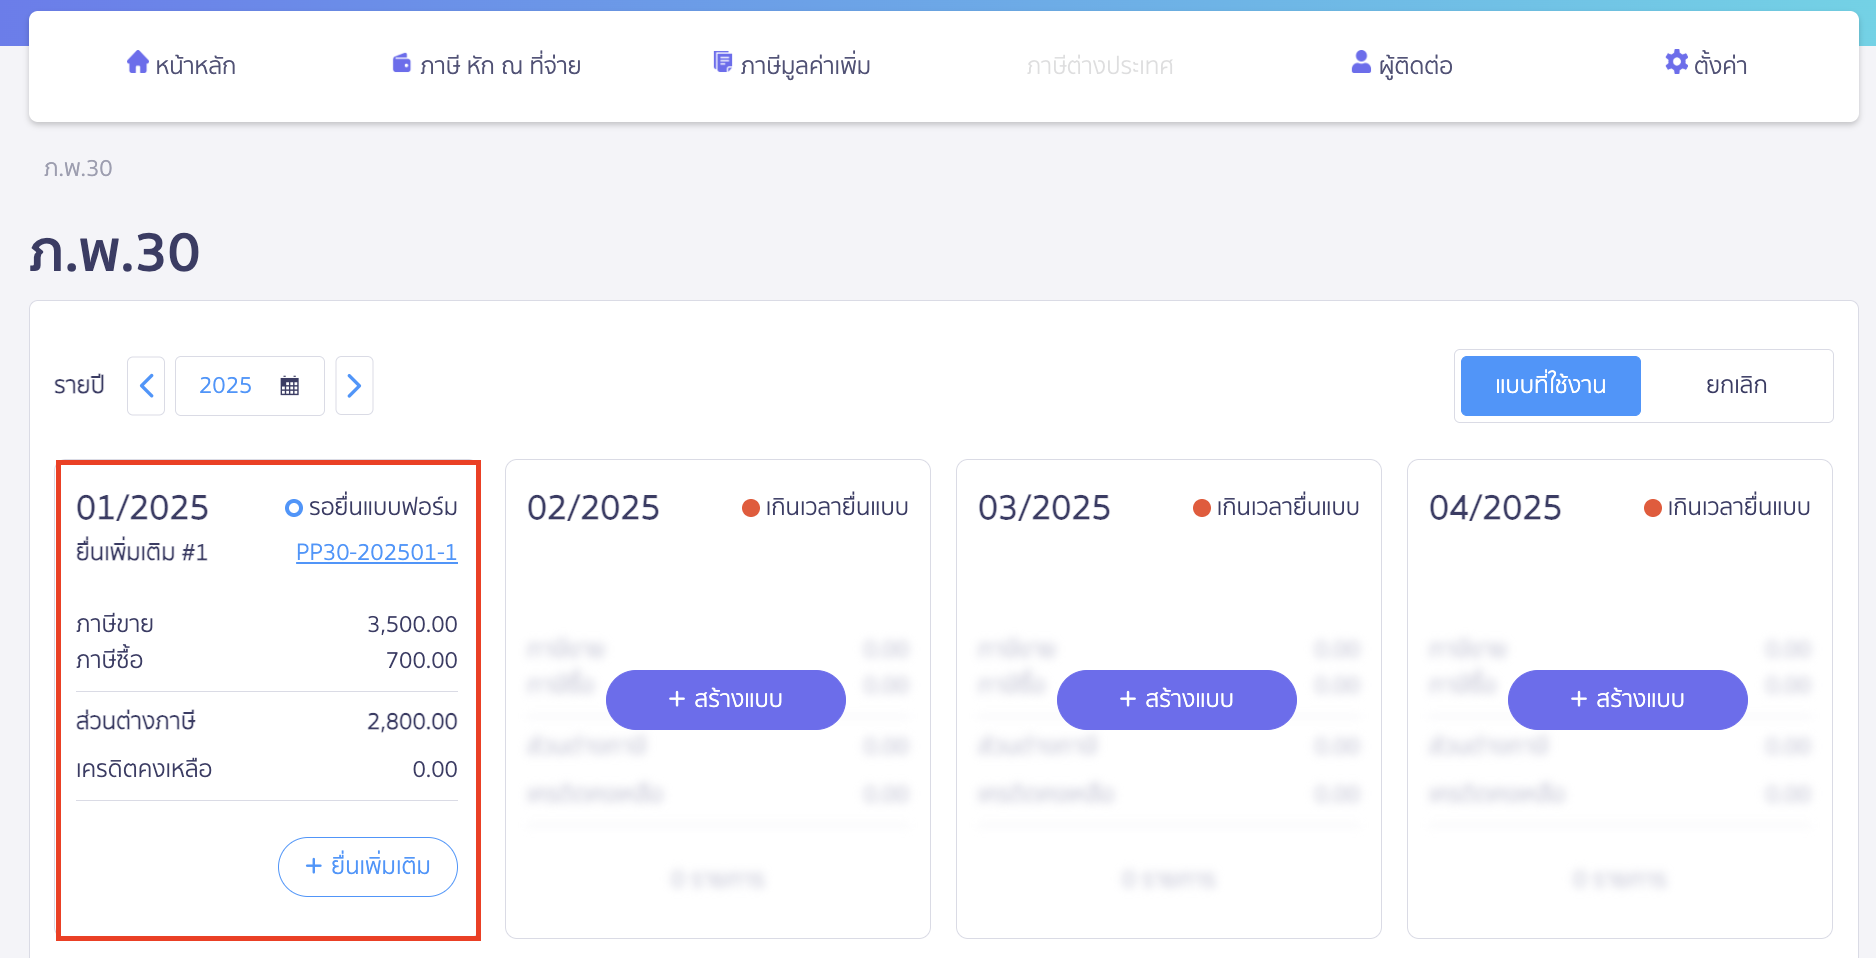
Task: Create a form for 03/2025
Action: [1177, 700]
